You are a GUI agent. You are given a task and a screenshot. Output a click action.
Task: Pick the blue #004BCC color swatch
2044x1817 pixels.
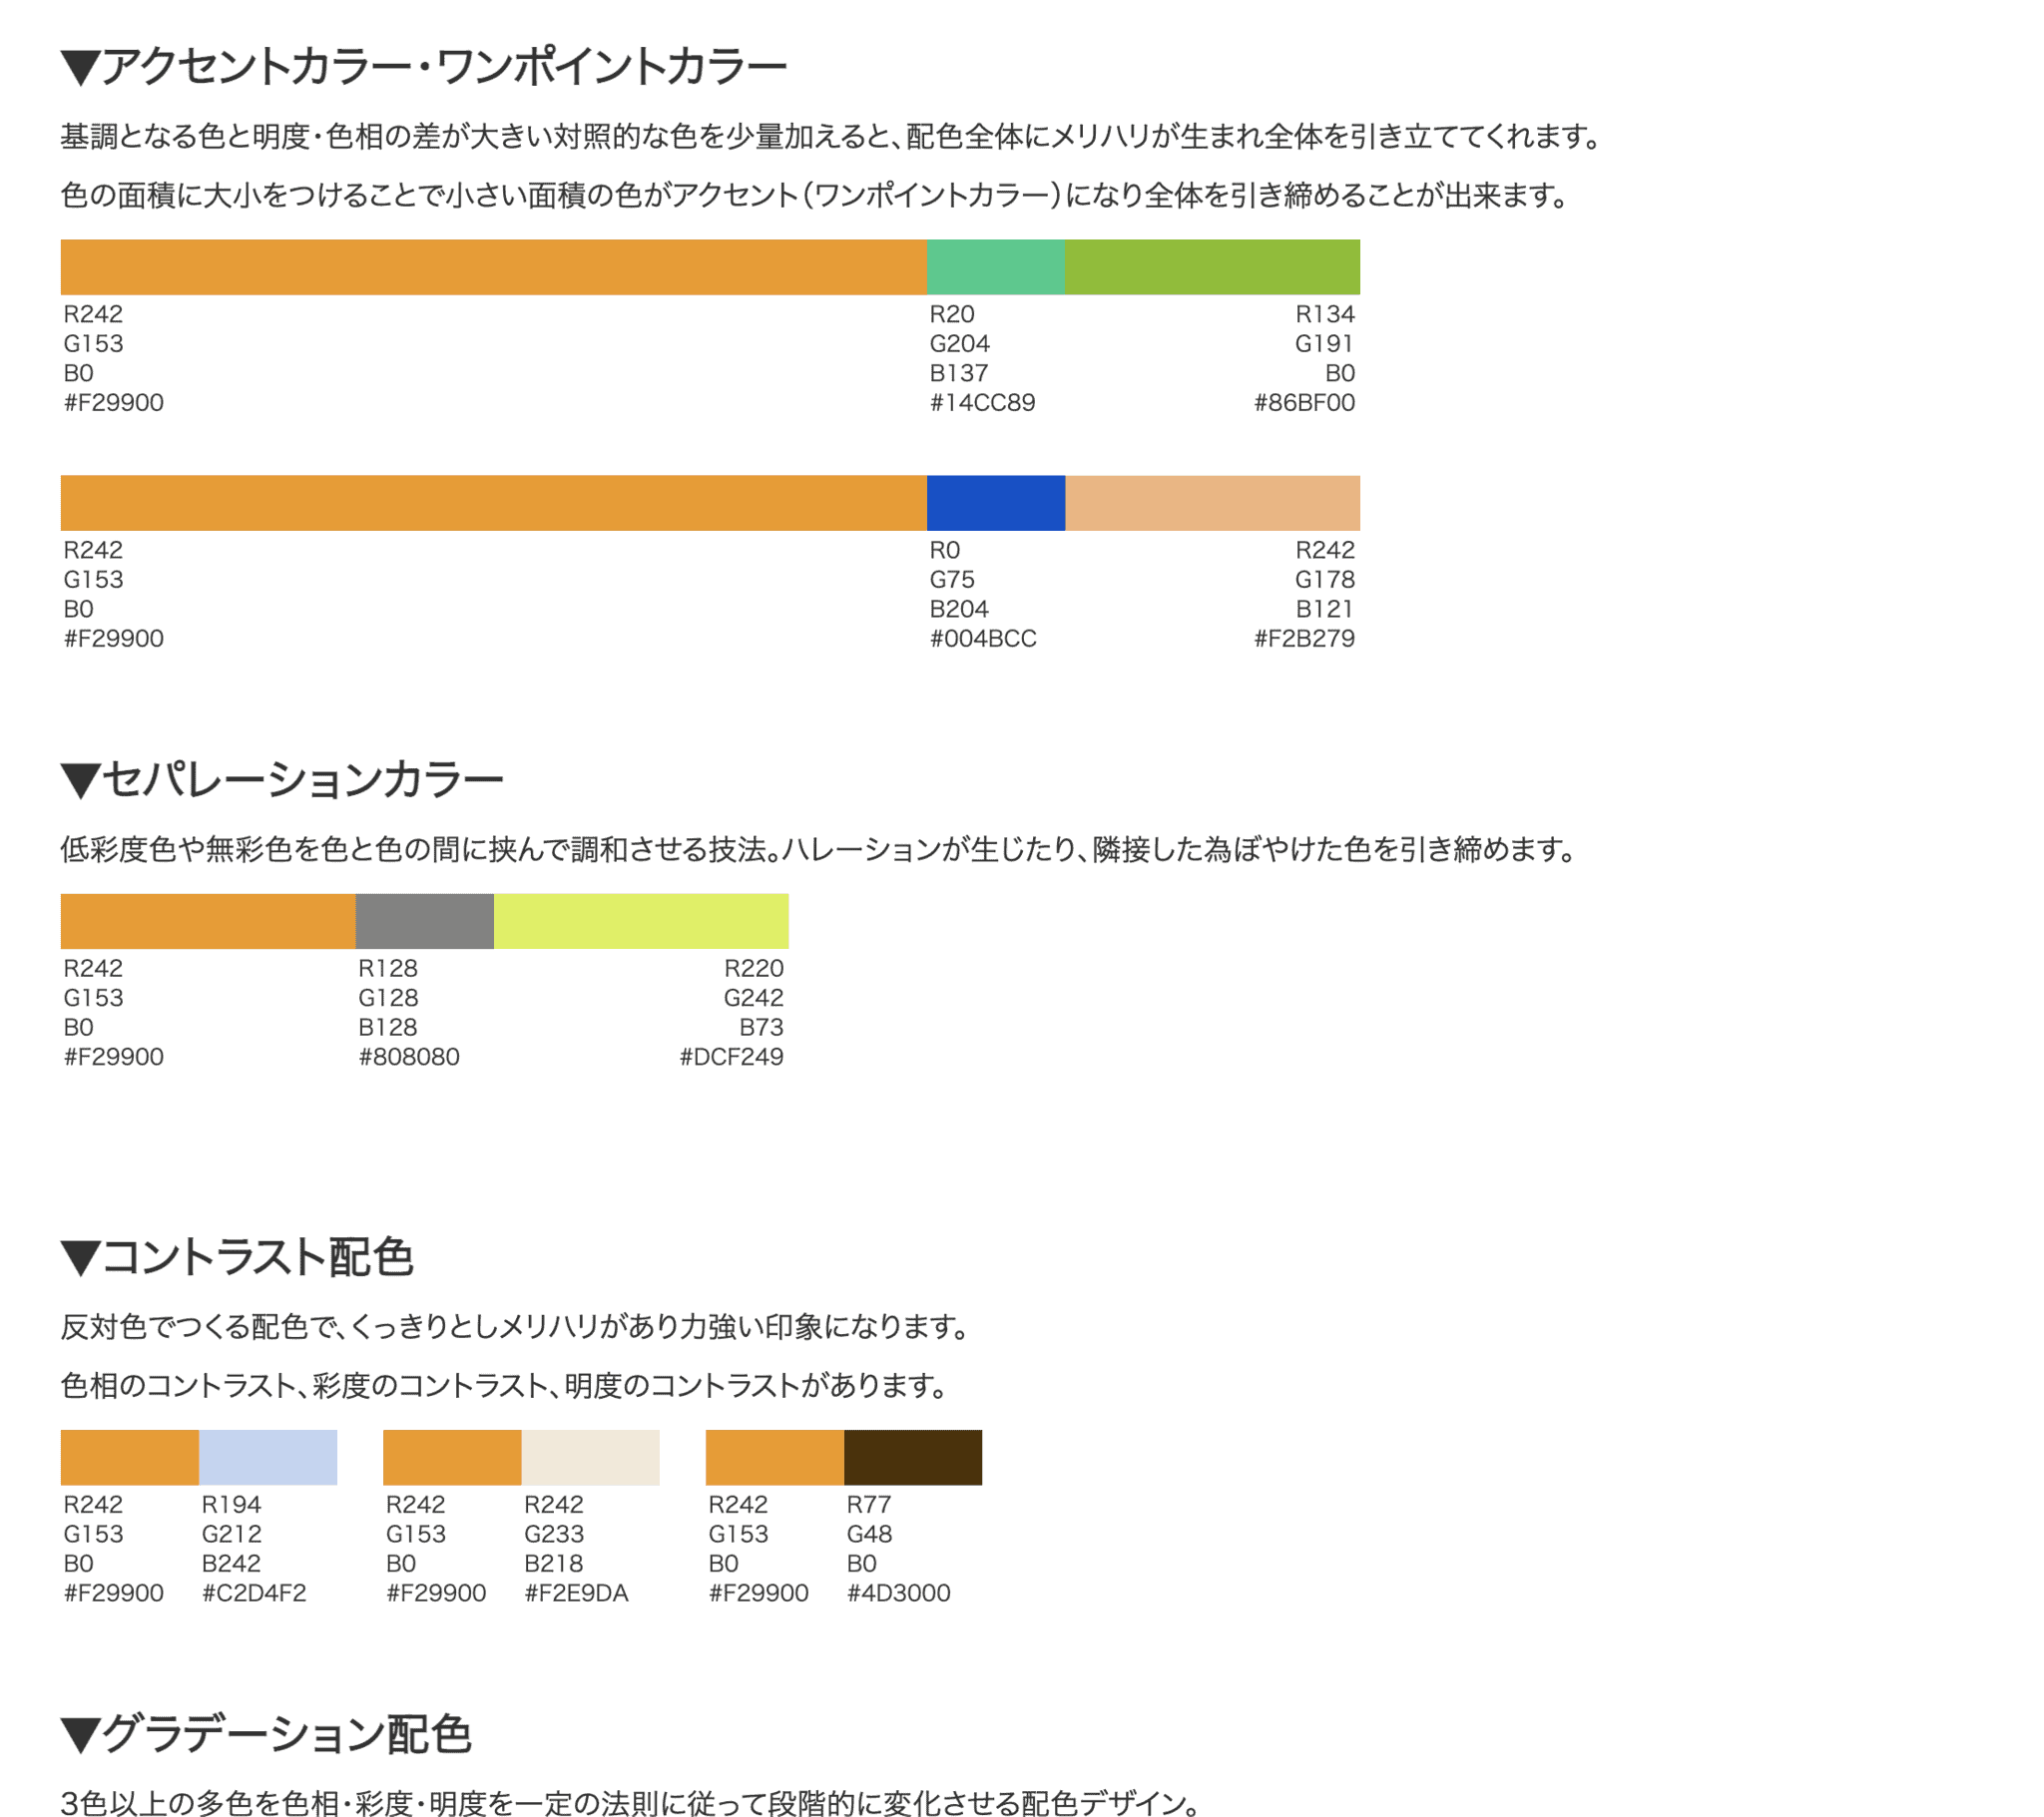point(996,503)
